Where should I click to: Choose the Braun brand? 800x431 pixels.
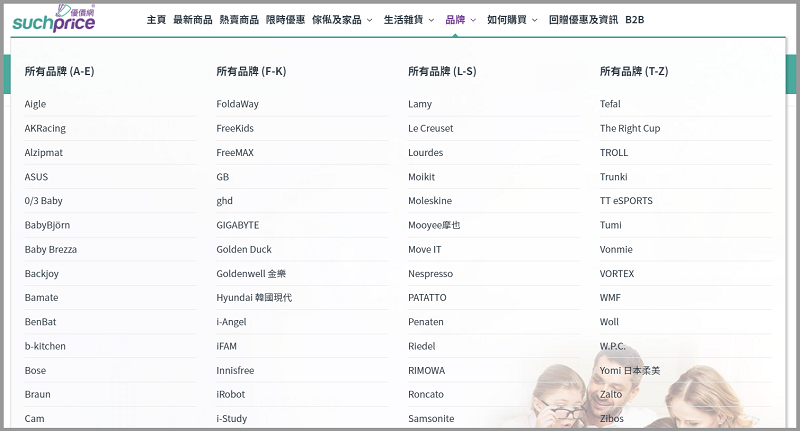37,395
